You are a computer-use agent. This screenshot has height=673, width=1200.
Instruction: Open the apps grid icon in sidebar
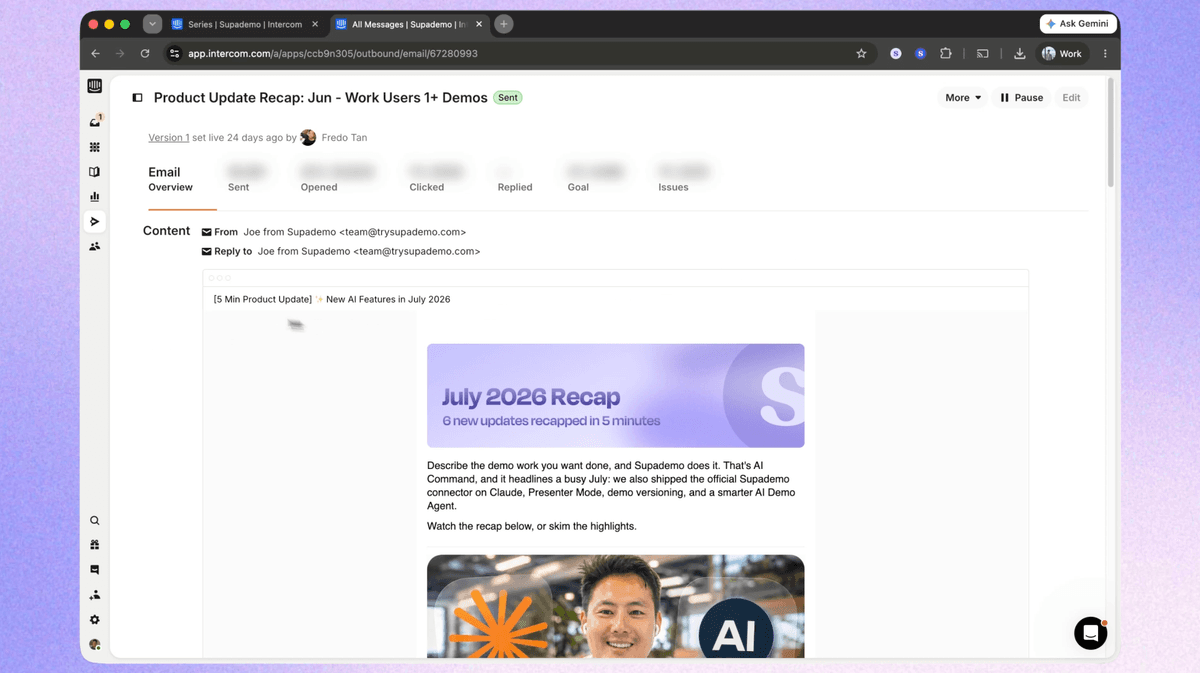point(95,147)
